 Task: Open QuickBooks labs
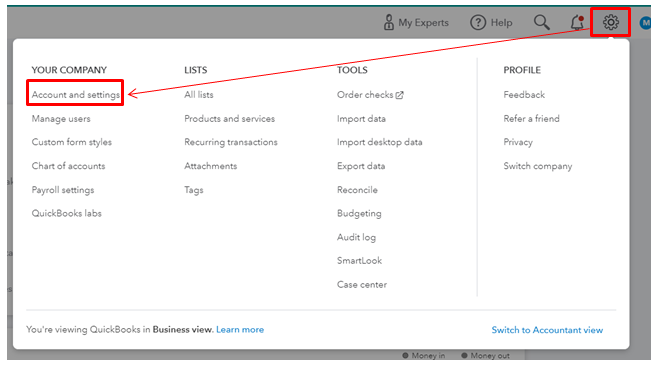pyautogui.click(x=66, y=213)
